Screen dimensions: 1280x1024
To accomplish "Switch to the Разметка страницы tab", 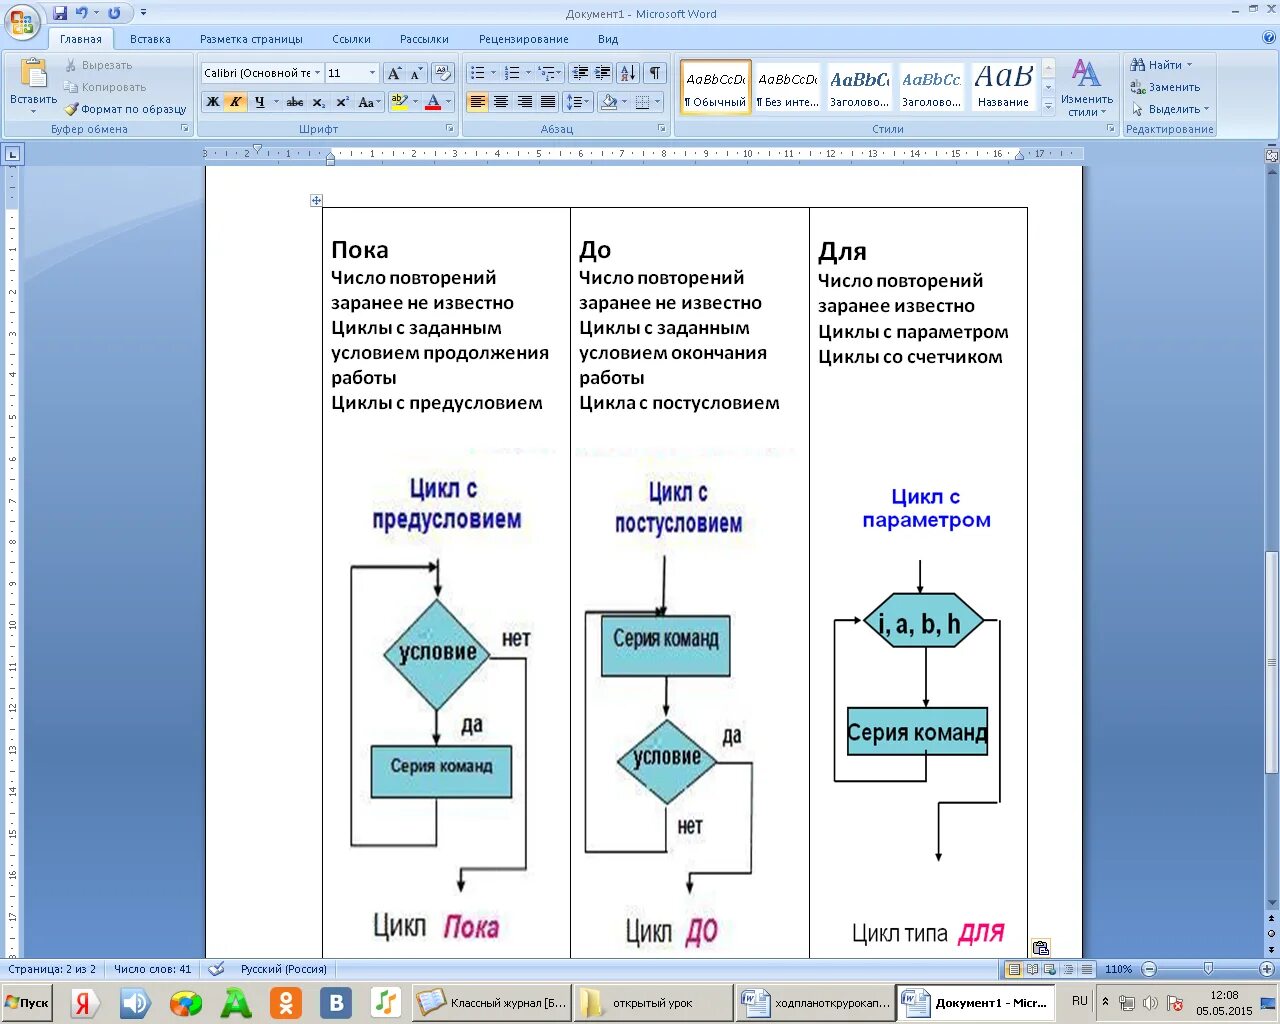I will pyautogui.click(x=251, y=39).
